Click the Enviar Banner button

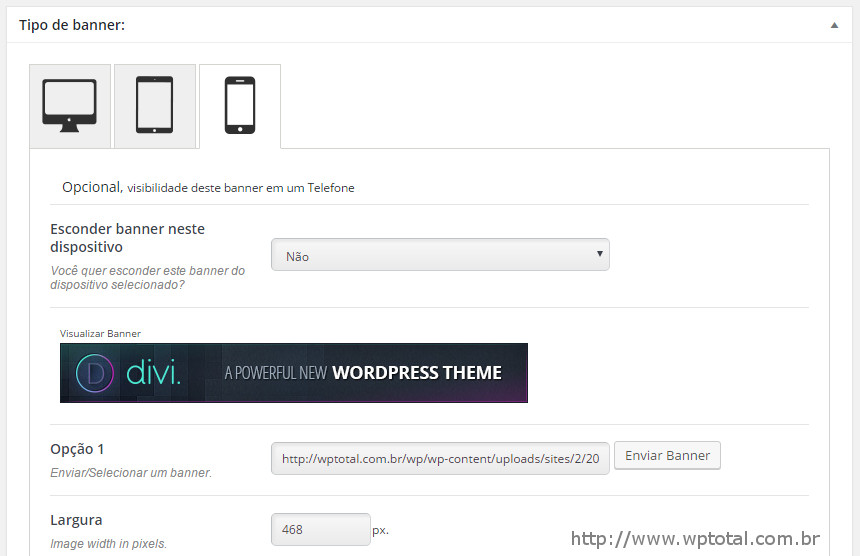point(667,456)
